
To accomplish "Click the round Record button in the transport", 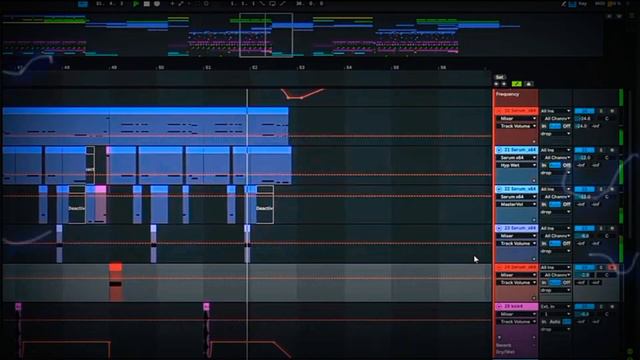I will [157, 4].
